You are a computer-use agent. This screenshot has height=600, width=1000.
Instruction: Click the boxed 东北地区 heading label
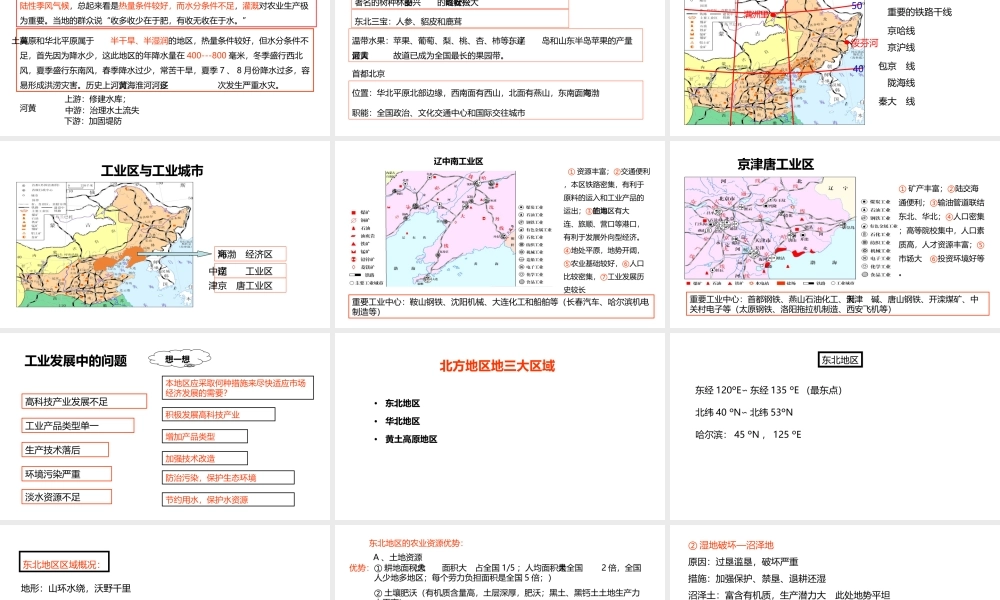pos(840,360)
